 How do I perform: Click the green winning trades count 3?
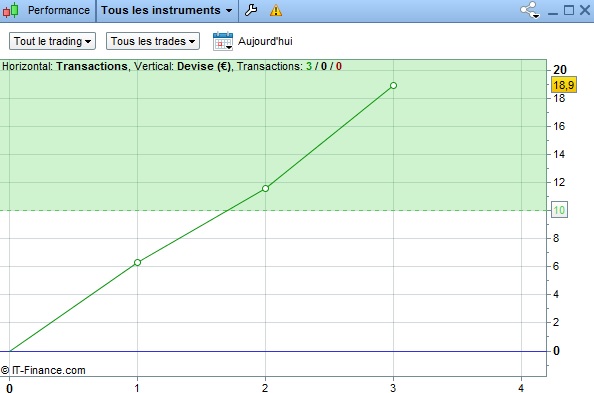click(x=309, y=66)
